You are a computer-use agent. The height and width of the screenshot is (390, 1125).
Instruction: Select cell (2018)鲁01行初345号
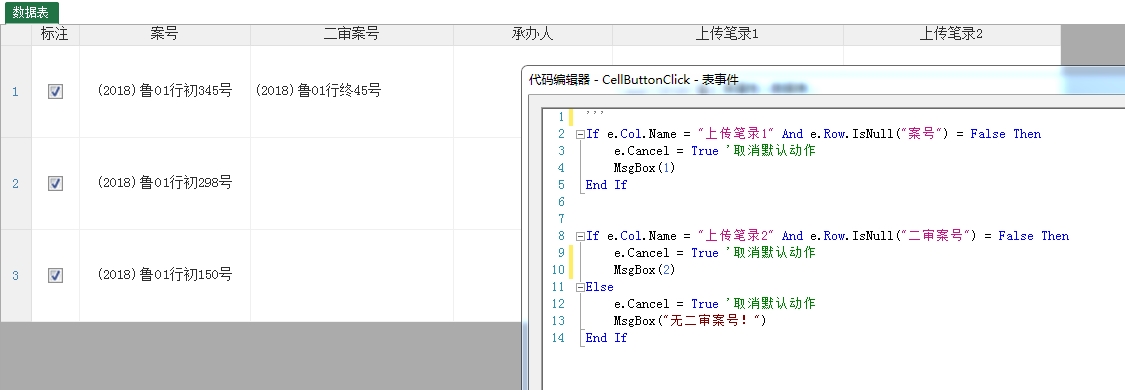pos(164,91)
